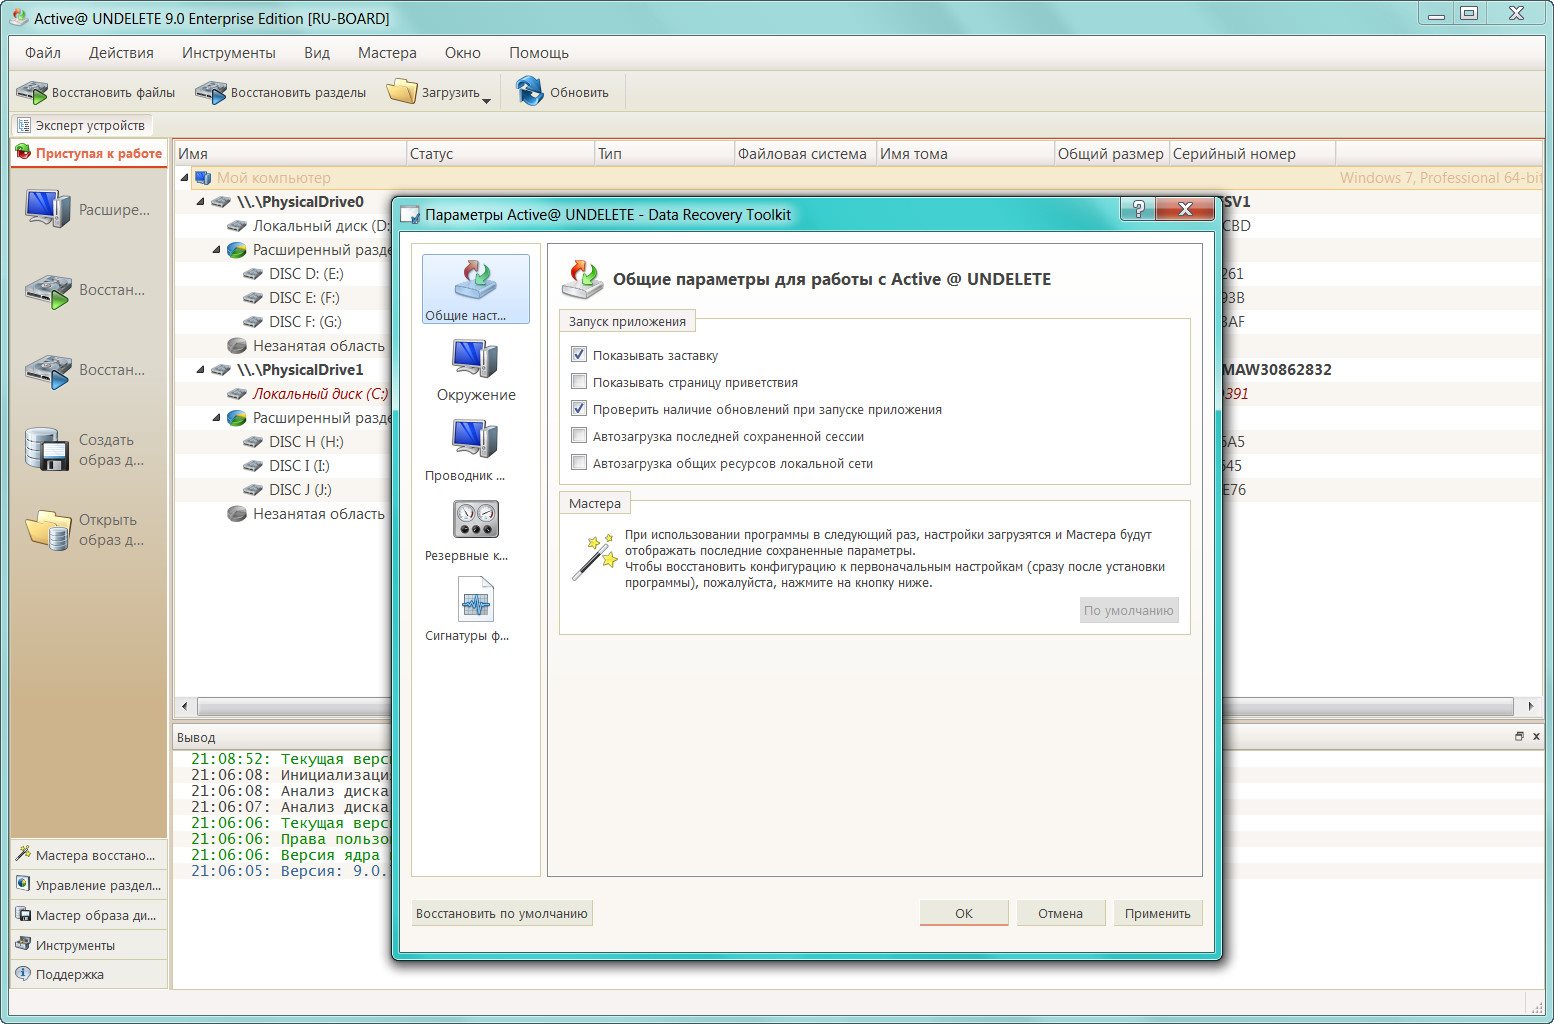Image resolution: width=1554 pixels, height=1024 pixels.
Task: Check Показывать страницу приветствия checkbox
Action: pyautogui.click(x=578, y=381)
